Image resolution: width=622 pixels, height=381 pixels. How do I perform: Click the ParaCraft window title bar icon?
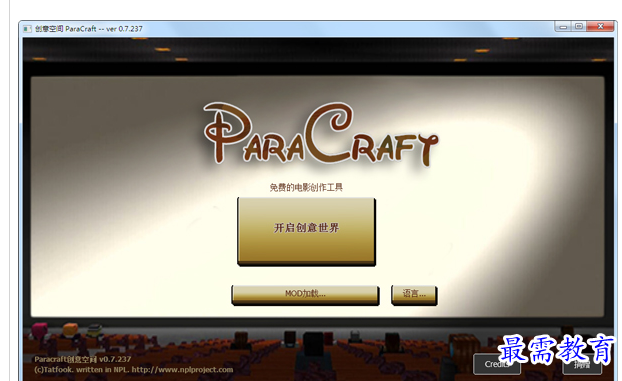click(27, 29)
